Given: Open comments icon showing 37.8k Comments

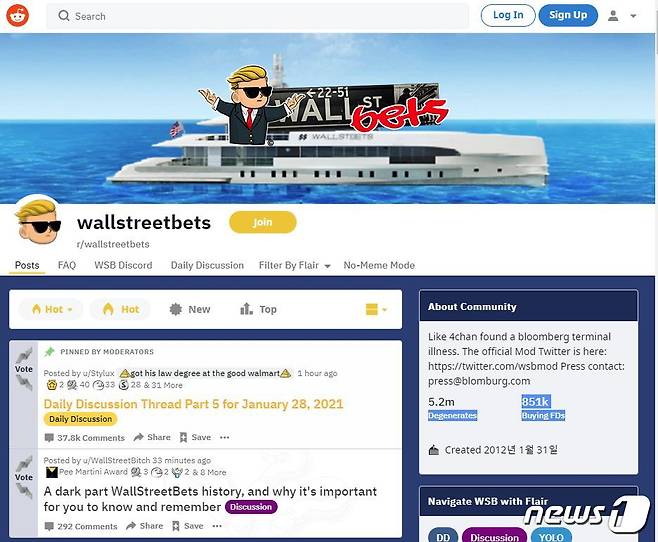Looking at the screenshot, I should [49, 438].
